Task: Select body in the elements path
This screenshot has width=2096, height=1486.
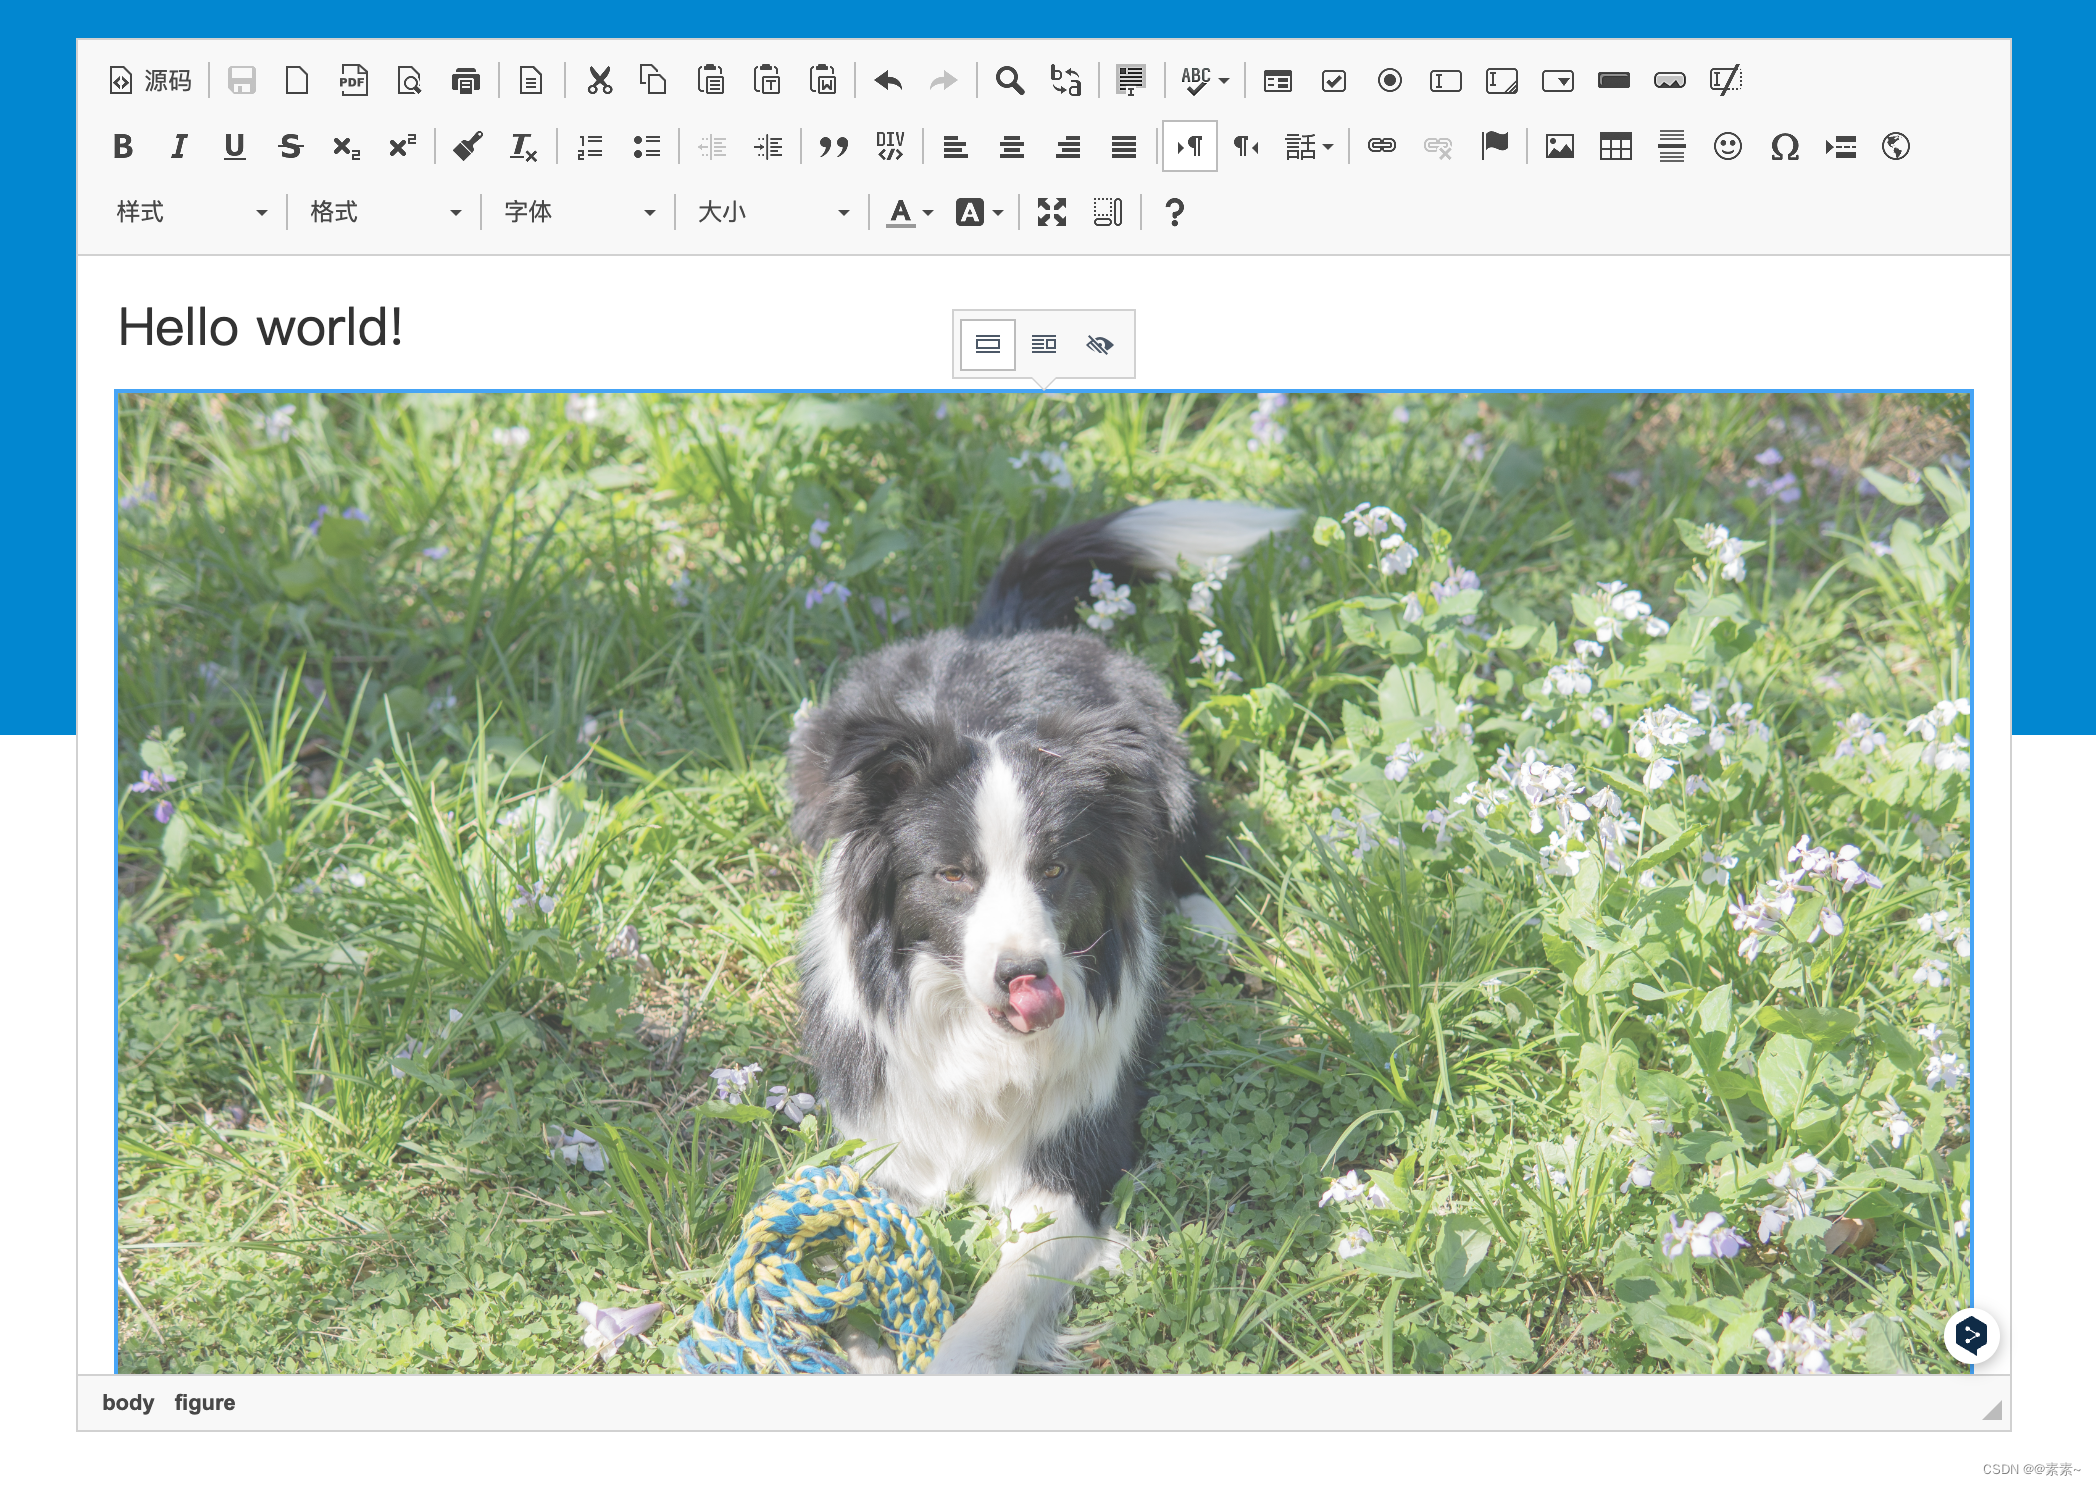Action: [x=128, y=1402]
